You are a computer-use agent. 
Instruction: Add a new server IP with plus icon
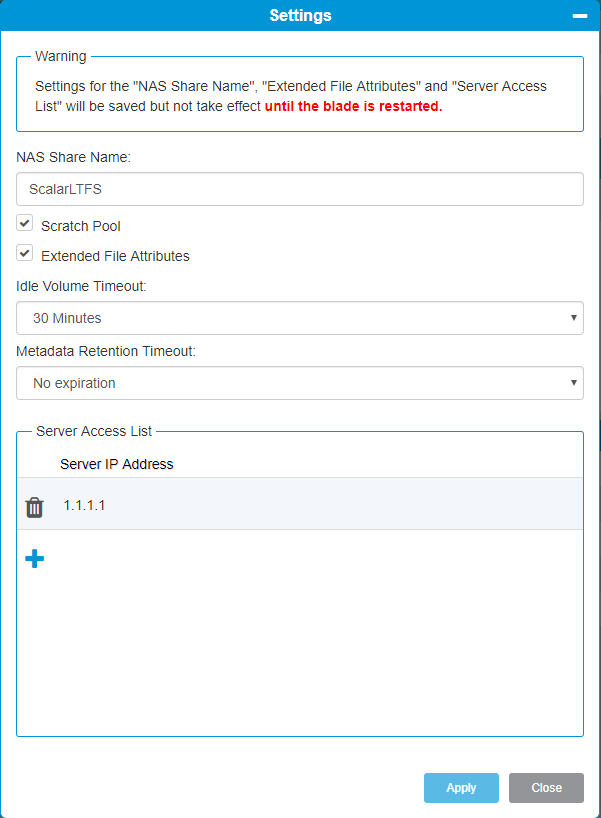[x=34, y=558]
